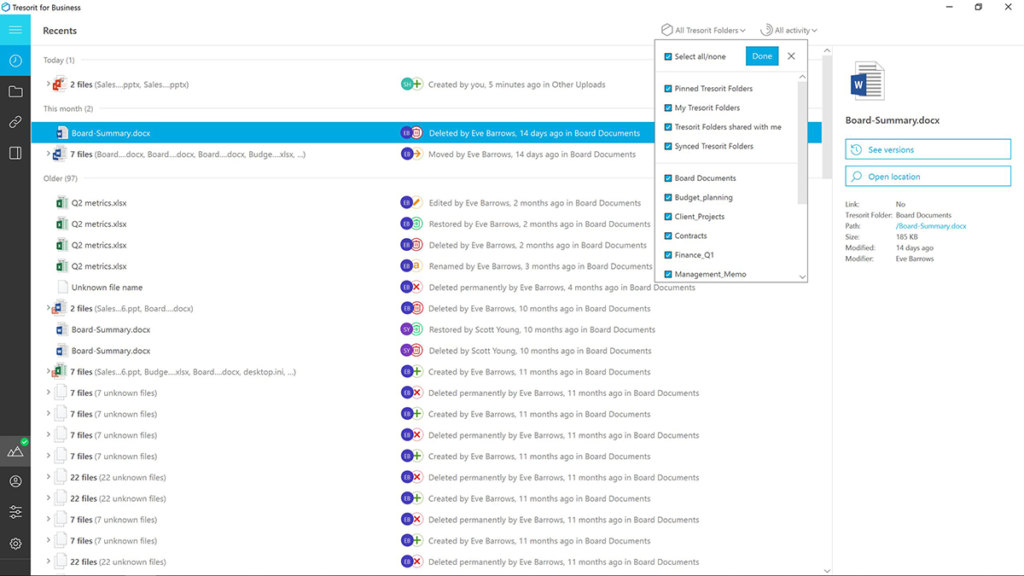1024x576 pixels.
Task: Toggle the Select all/none checkbox
Action: tap(668, 57)
